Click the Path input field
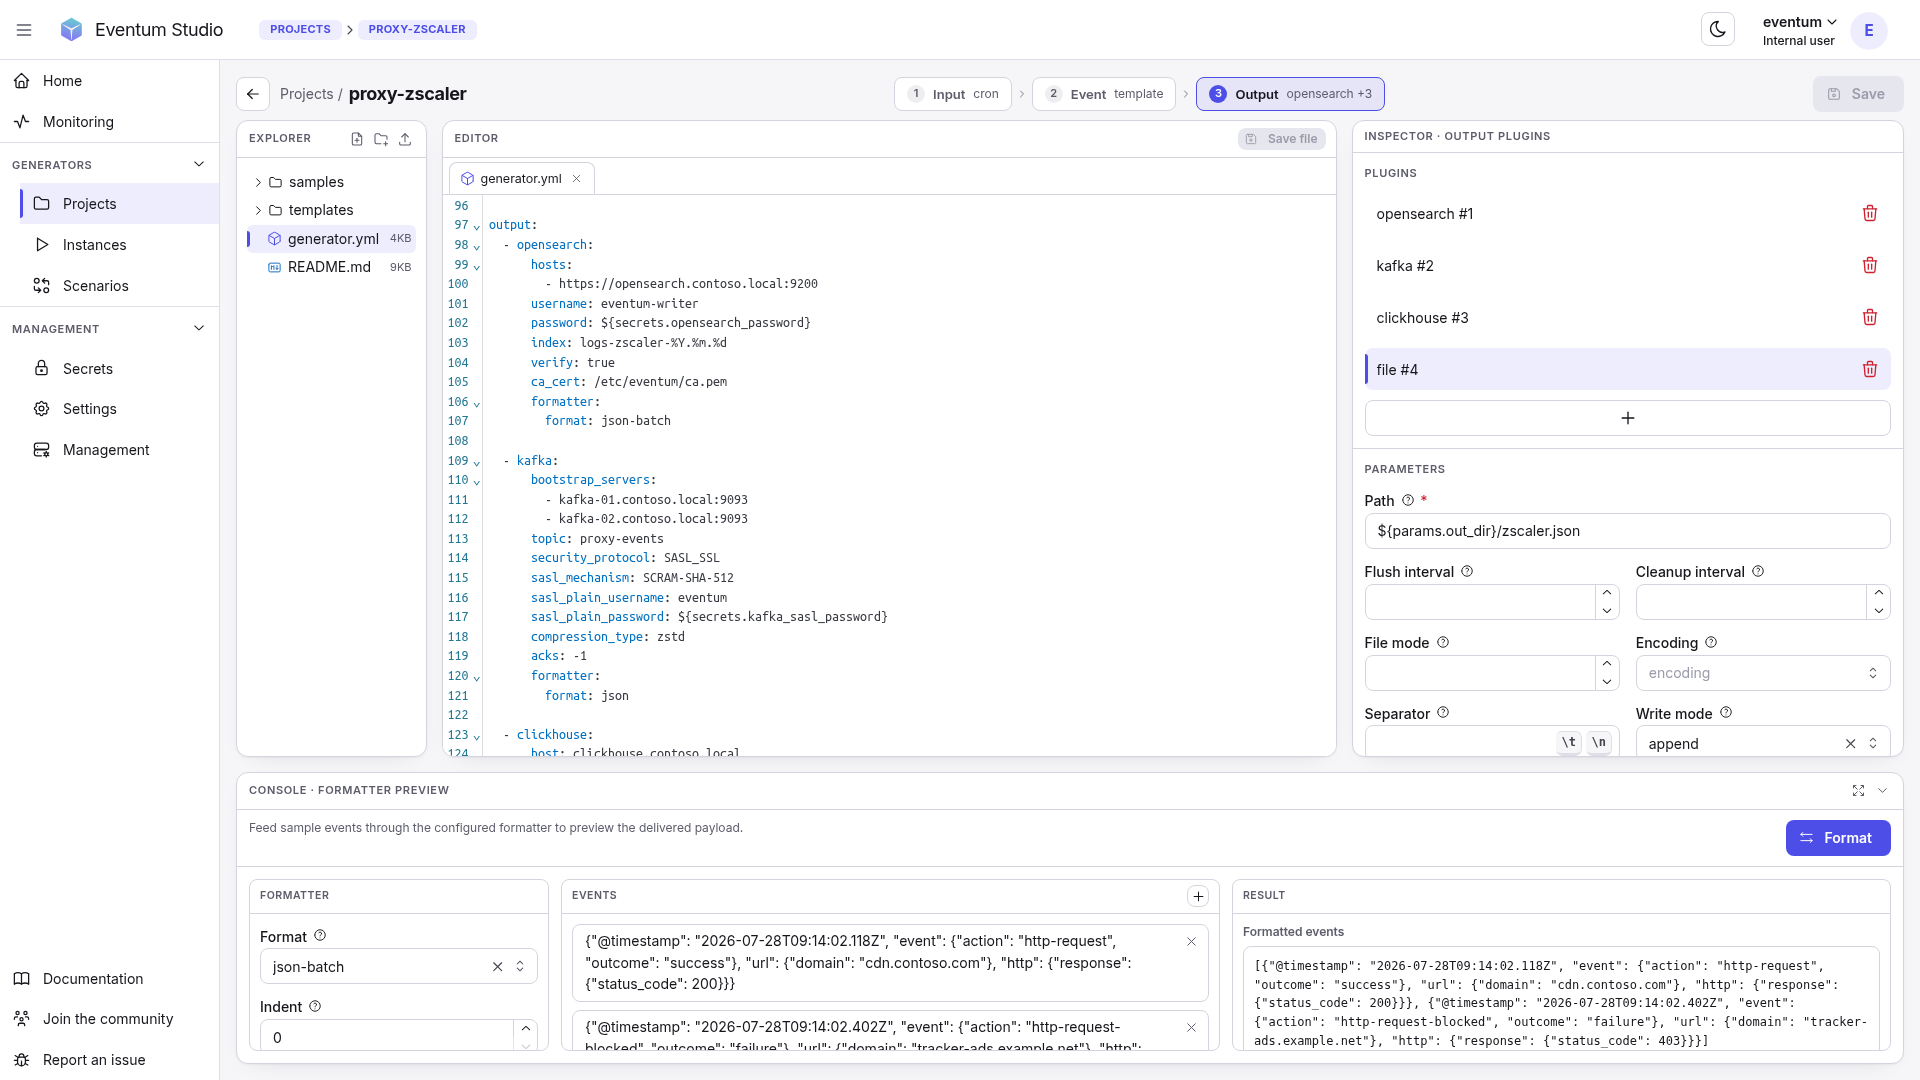This screenshot has width=1920, height=1080. pyautogui.click(x=1627, y=531)
